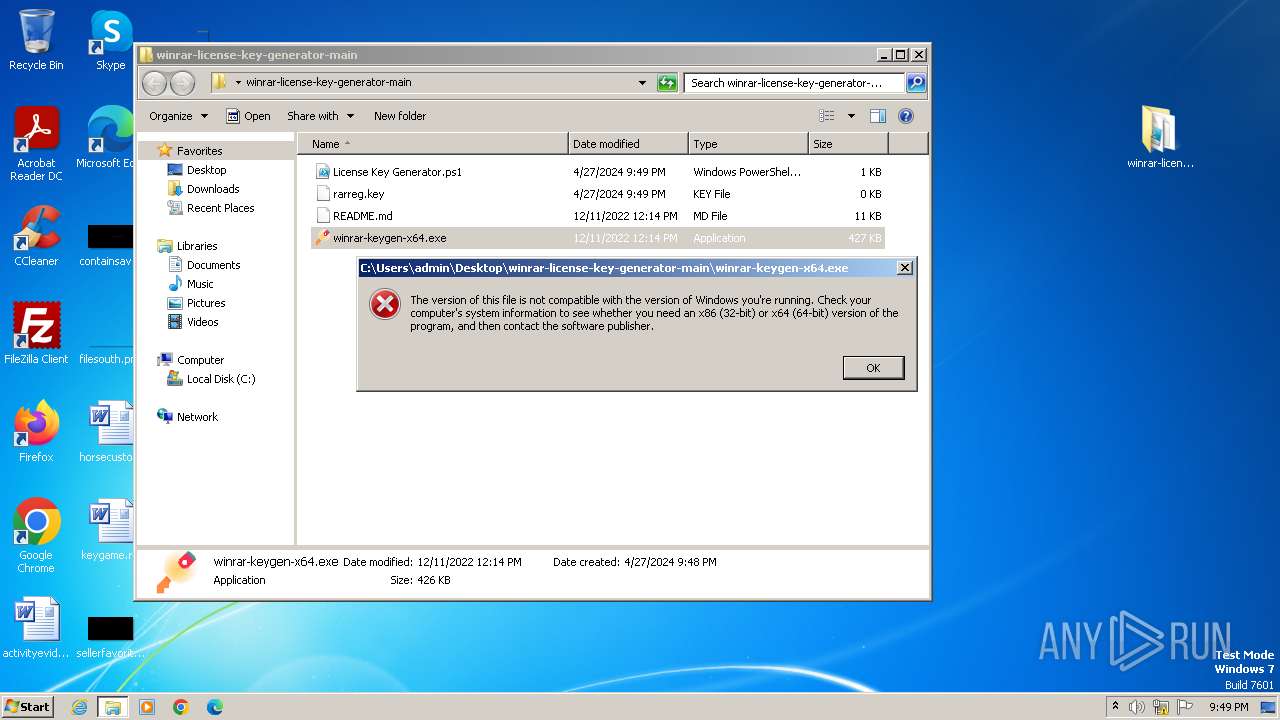
Task: Open Recycle Bin desktop icon
Action: [x=36, y=40]
